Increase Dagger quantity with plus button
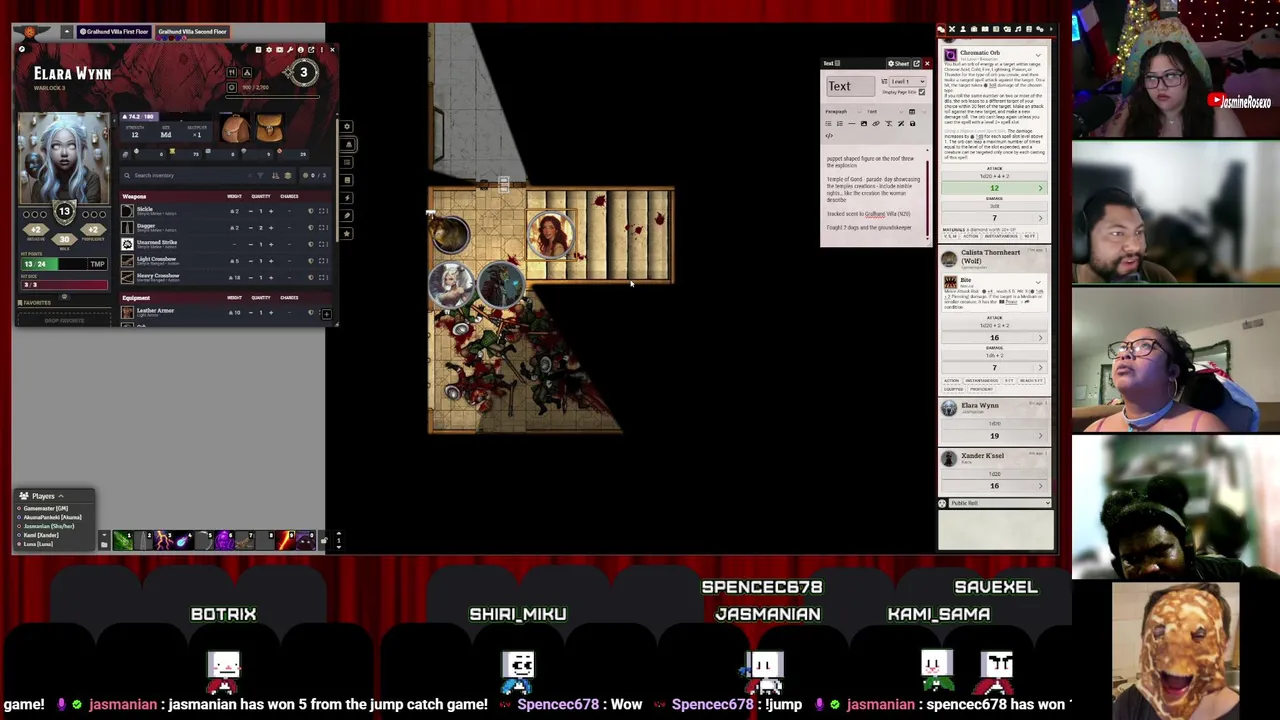 [271, 228]
